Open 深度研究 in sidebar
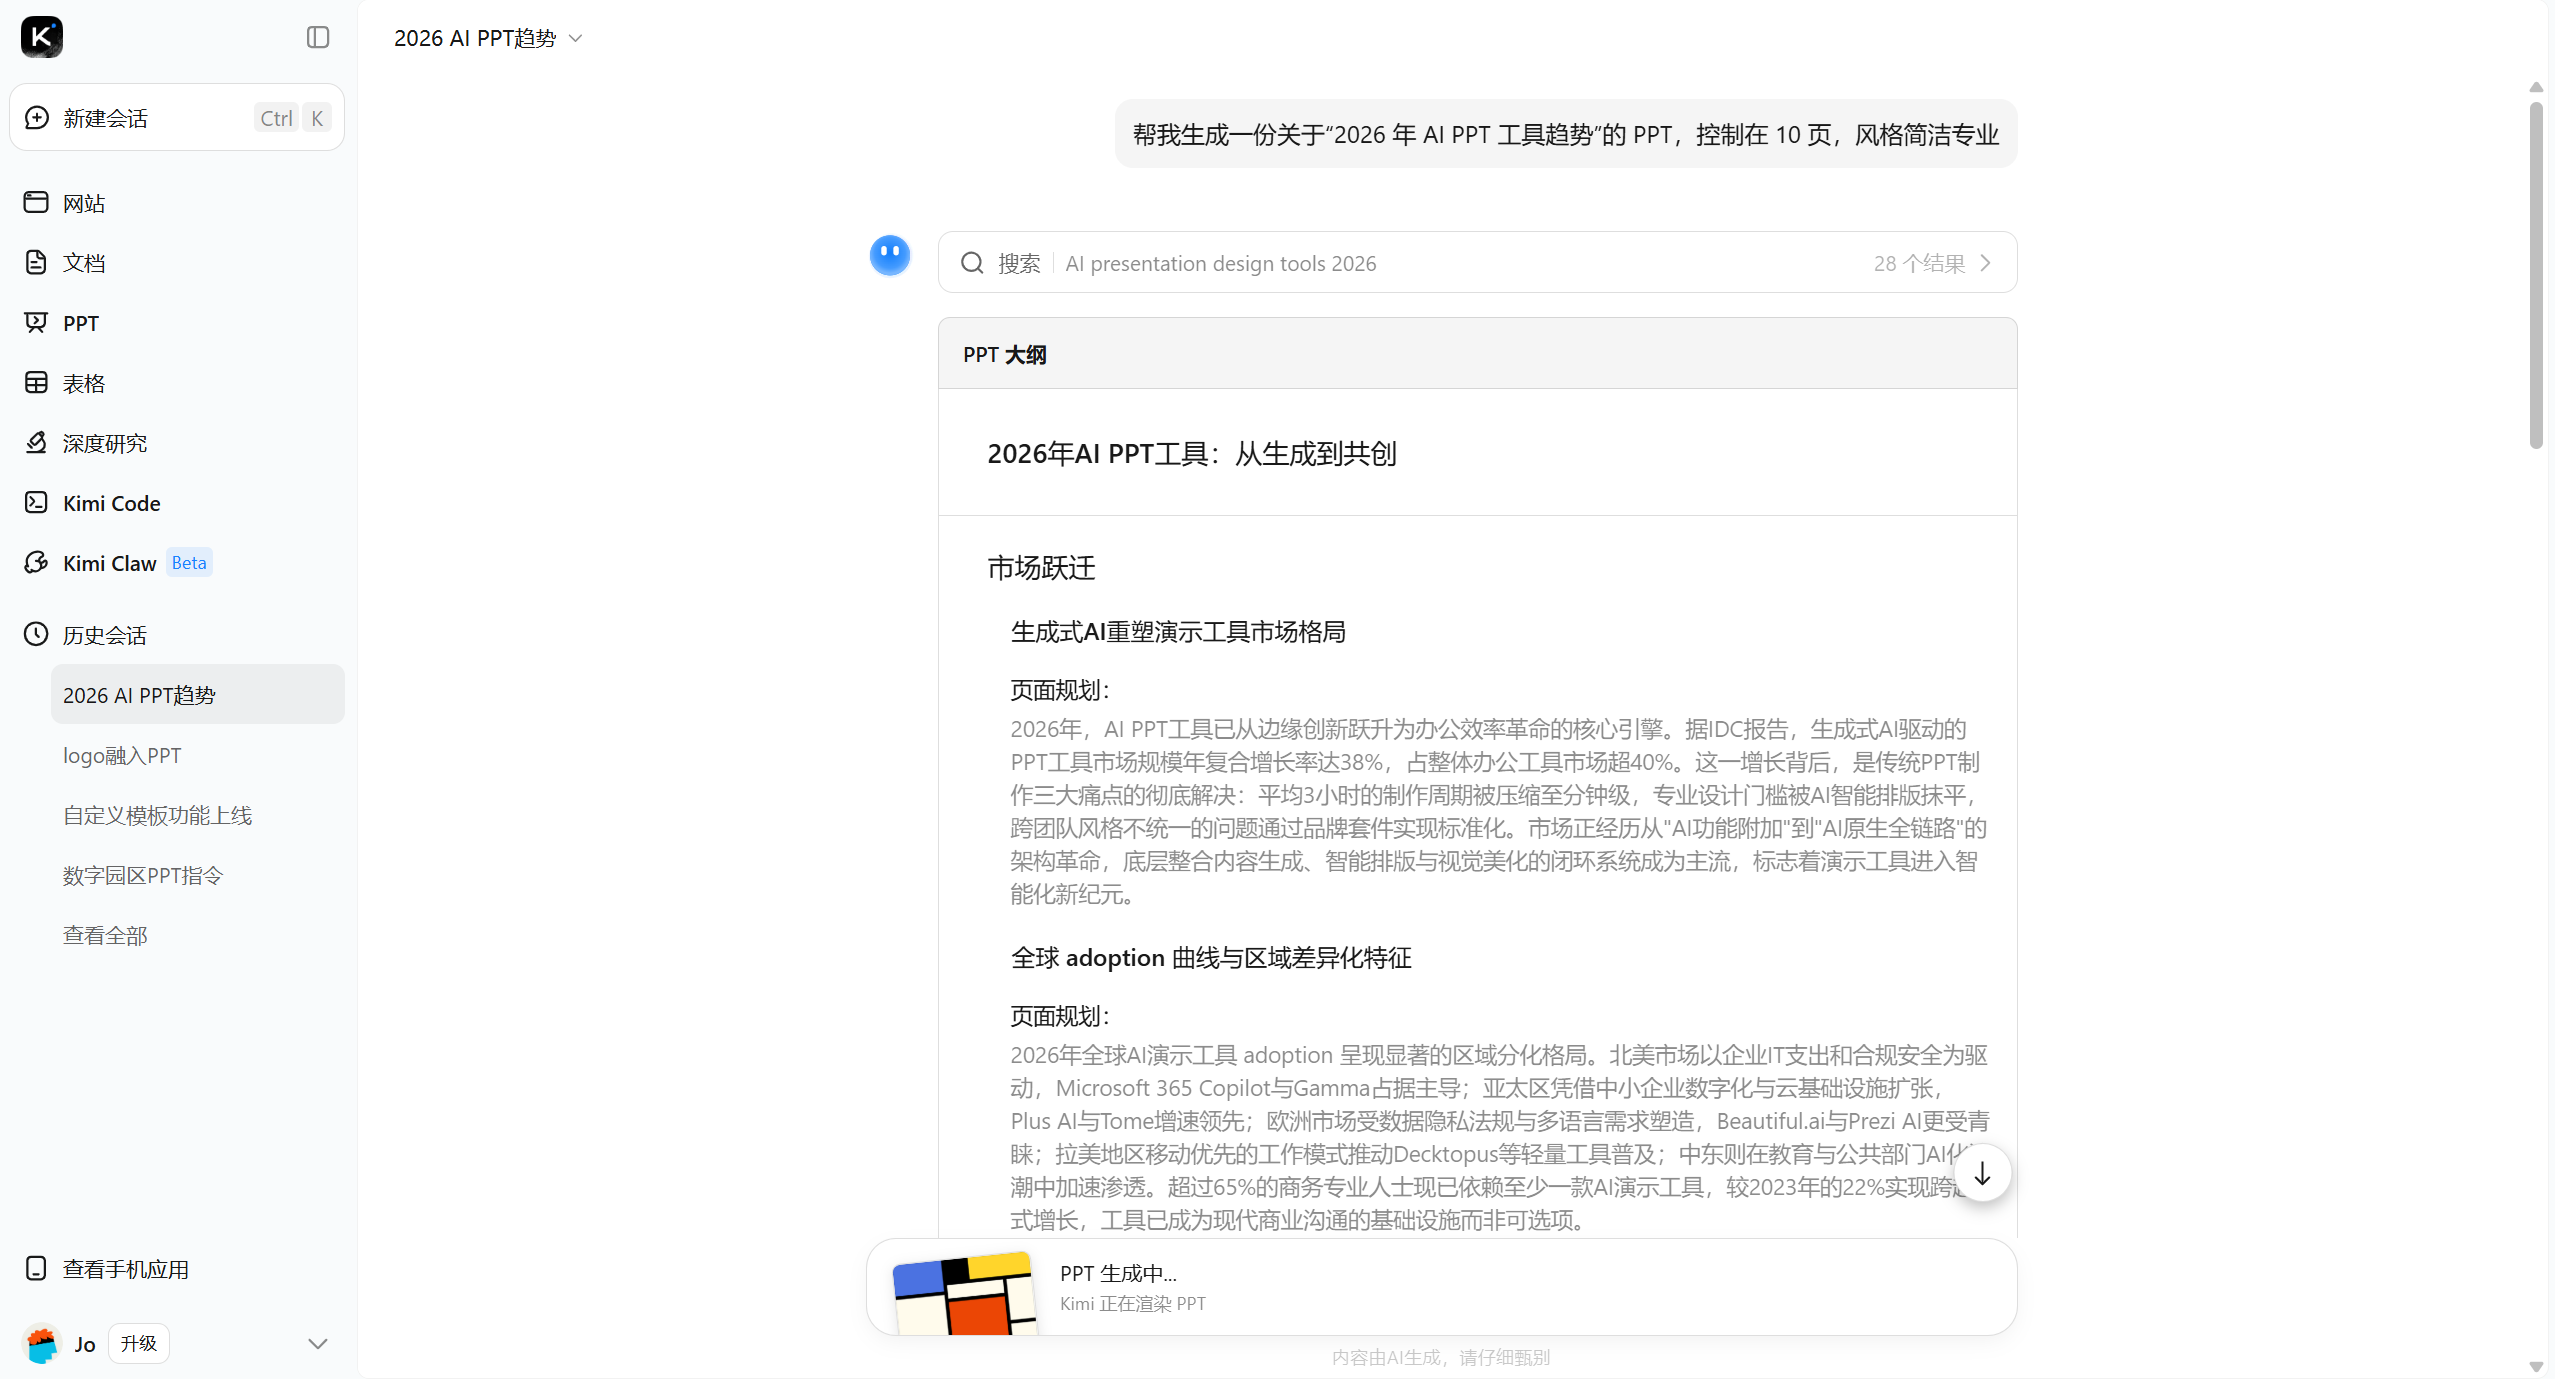The height and width of the screenshot is (1379, 2555). 104,443
